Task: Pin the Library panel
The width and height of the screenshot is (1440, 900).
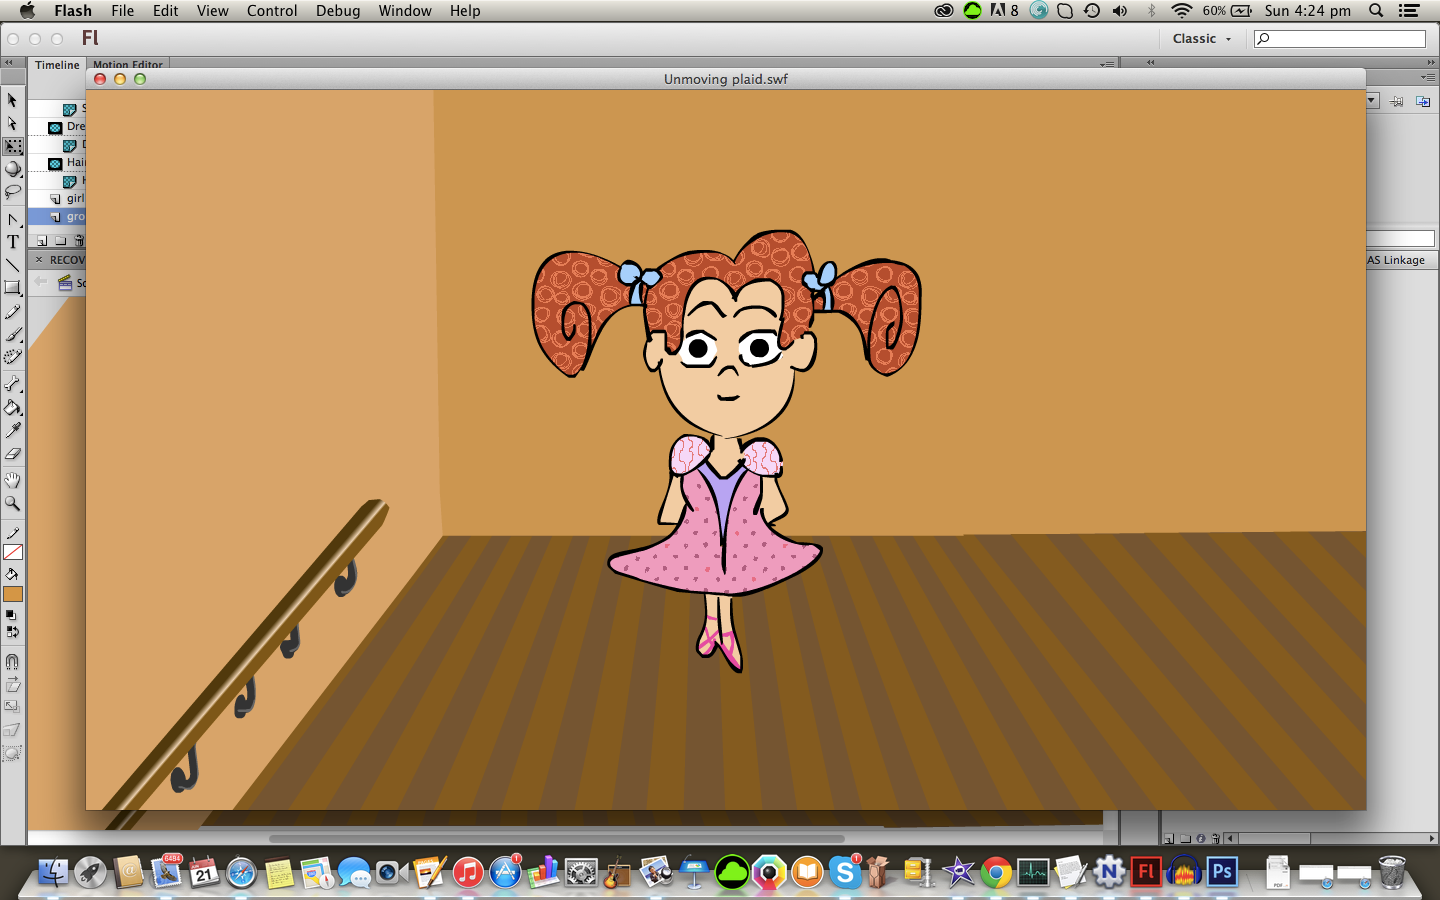Action: (1396, 101)
